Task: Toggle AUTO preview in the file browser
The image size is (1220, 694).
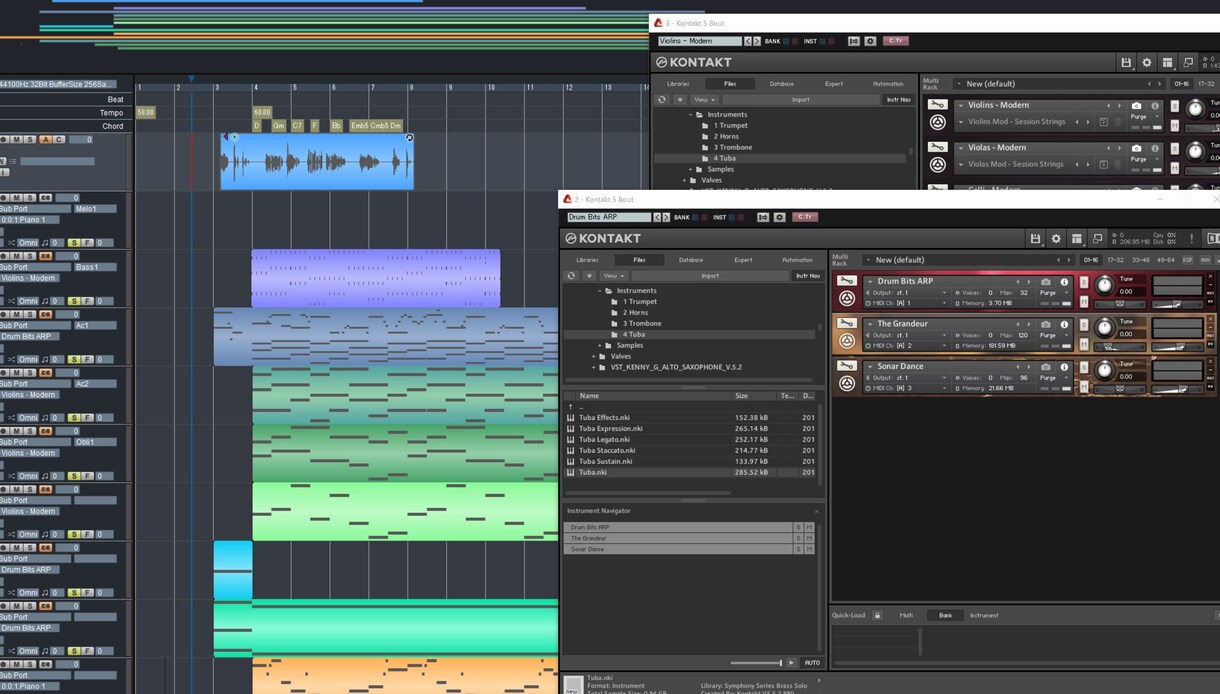Action: pos(812,662)
